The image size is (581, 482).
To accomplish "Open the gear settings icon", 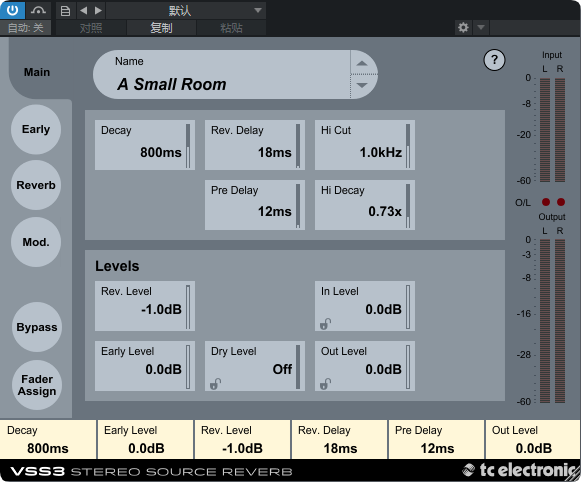I will 463,27.
